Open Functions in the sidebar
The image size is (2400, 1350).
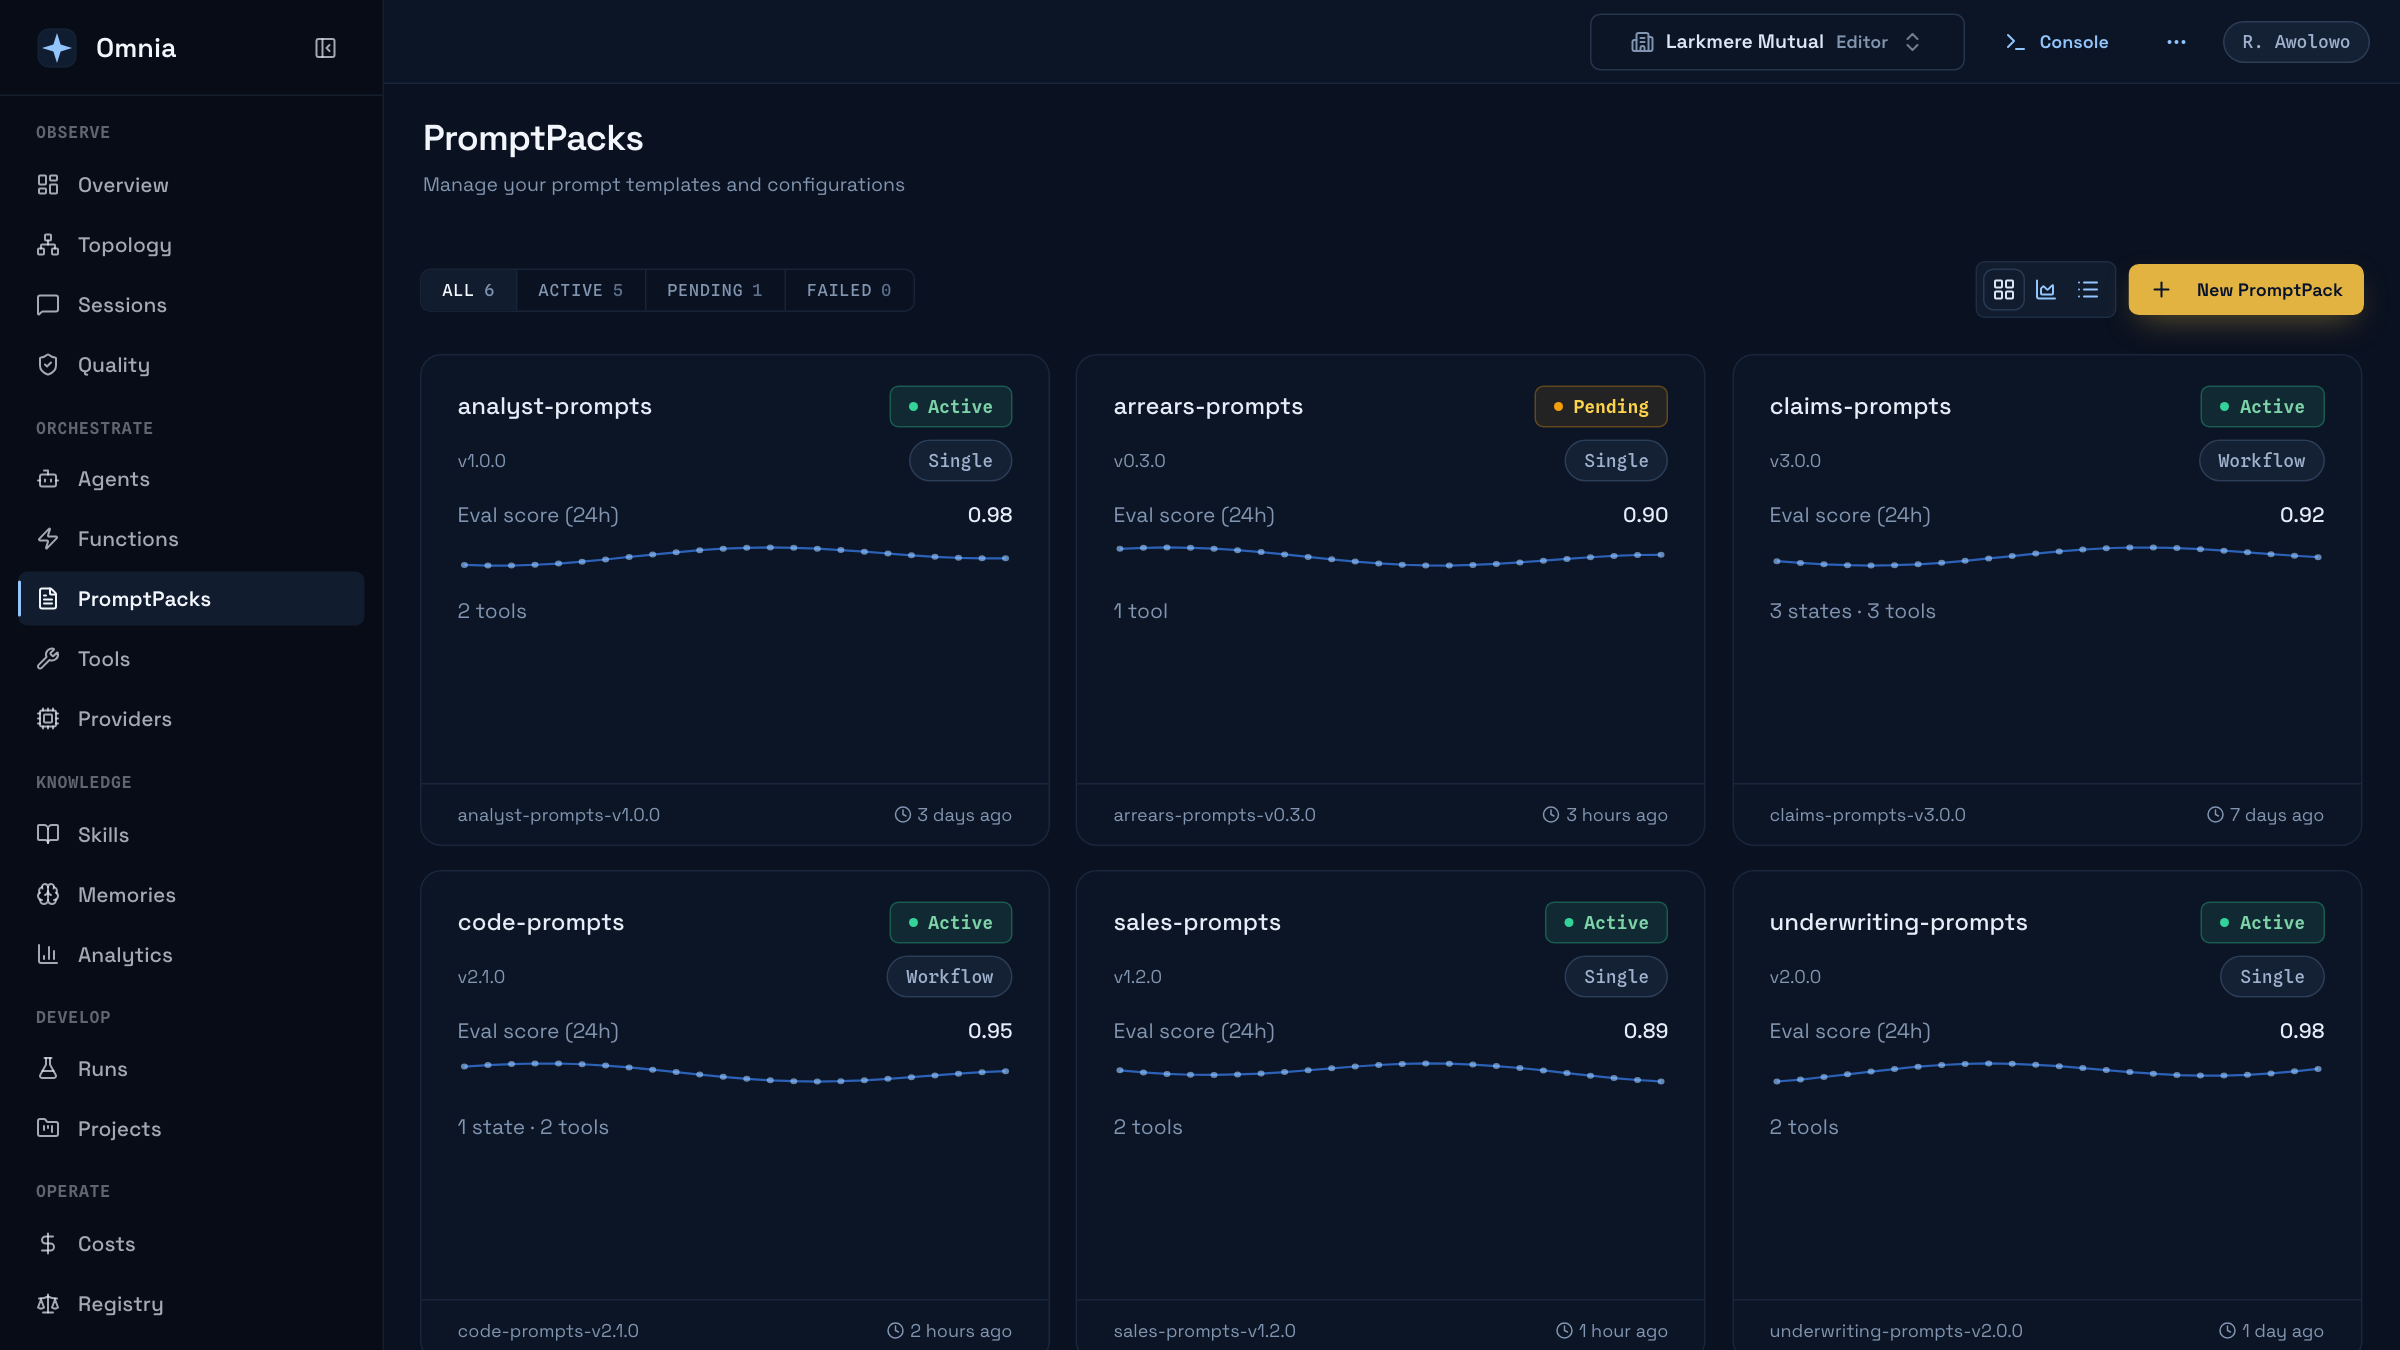pyautogui.click(x=191, y=539)
